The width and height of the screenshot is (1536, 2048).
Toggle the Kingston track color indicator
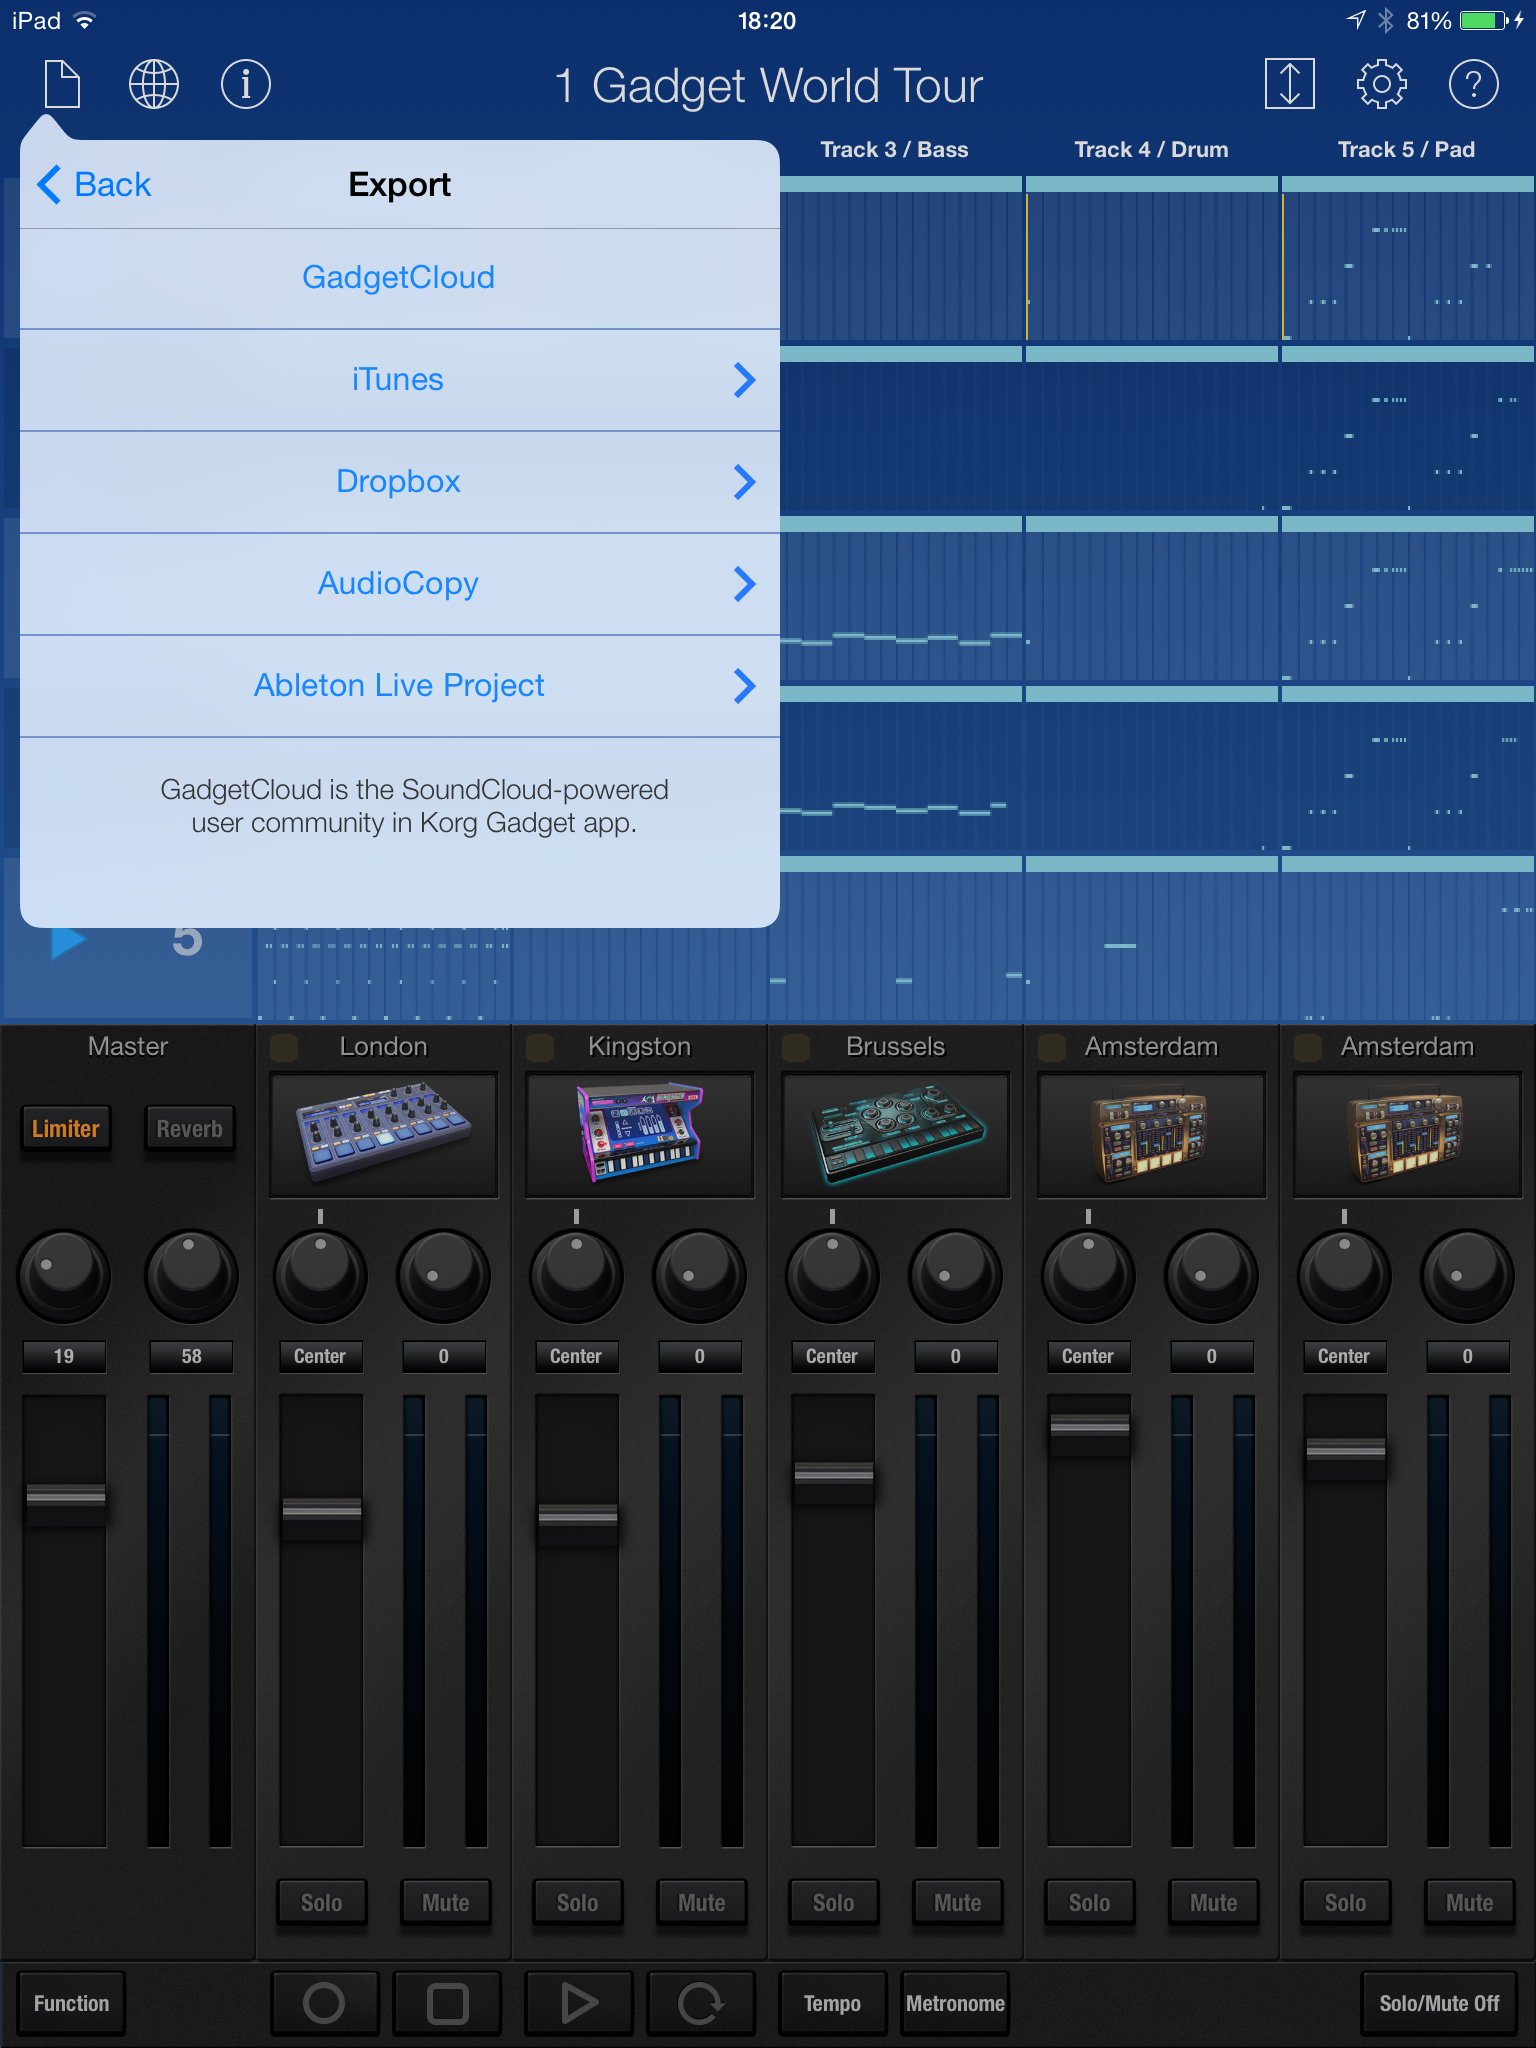click(x=540, y=1047)
